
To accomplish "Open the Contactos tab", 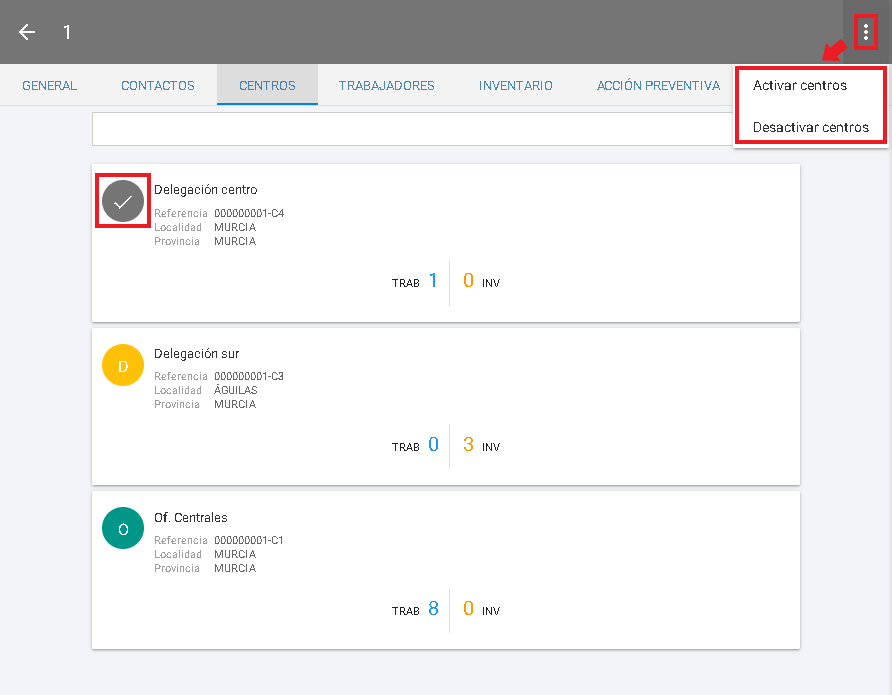I will 158,86.
